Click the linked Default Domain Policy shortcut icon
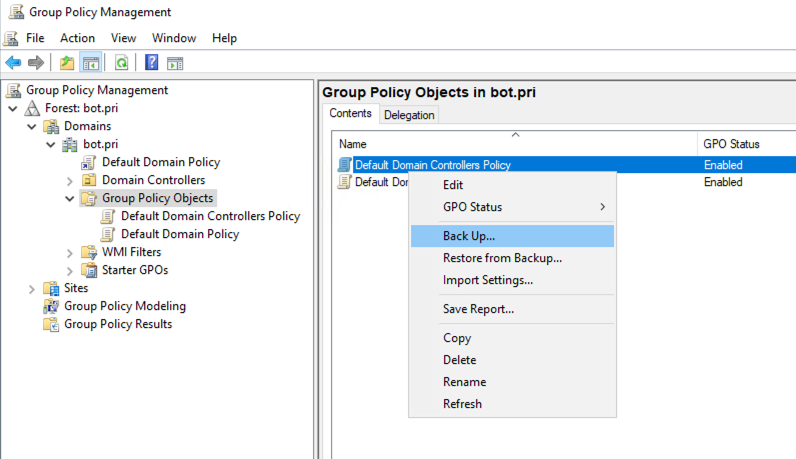 (88, 162)
